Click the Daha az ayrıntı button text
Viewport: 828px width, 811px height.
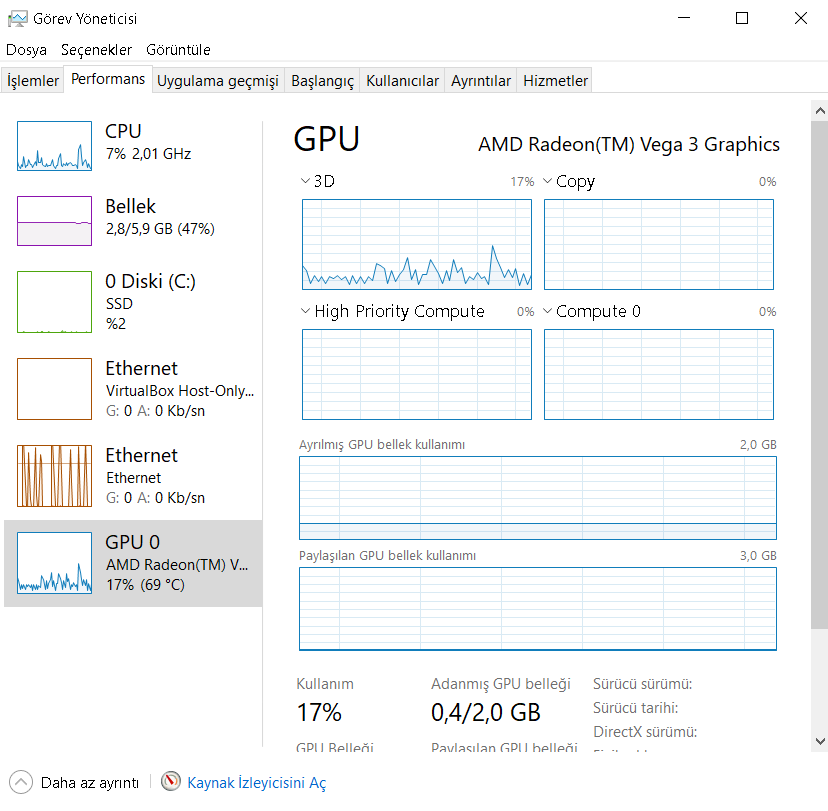[90, 783]
